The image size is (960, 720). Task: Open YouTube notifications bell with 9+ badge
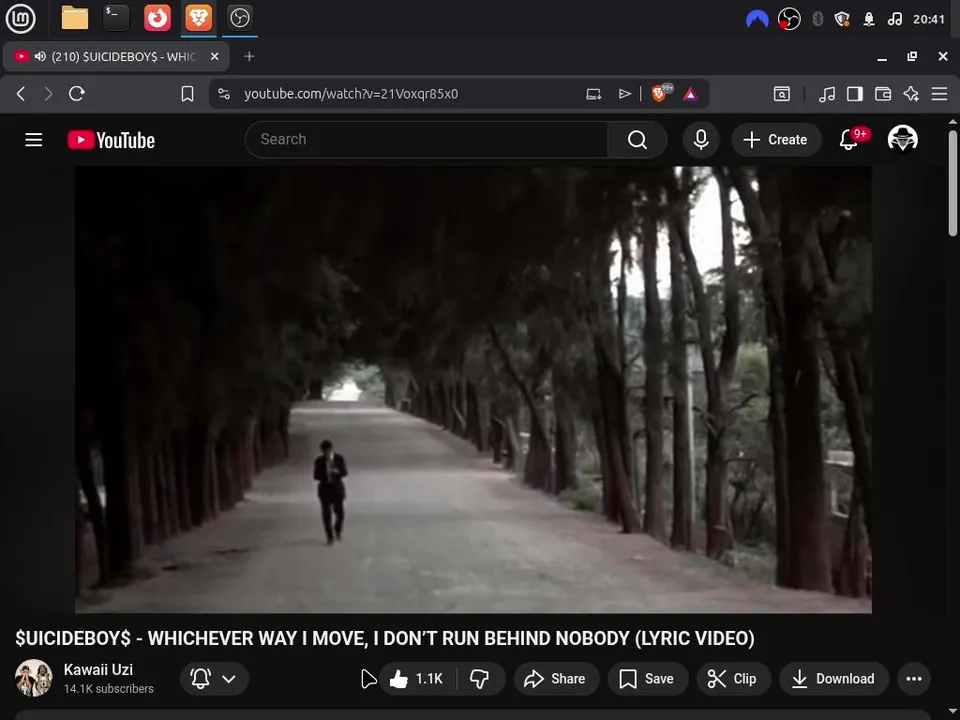(x=849, y=140)
